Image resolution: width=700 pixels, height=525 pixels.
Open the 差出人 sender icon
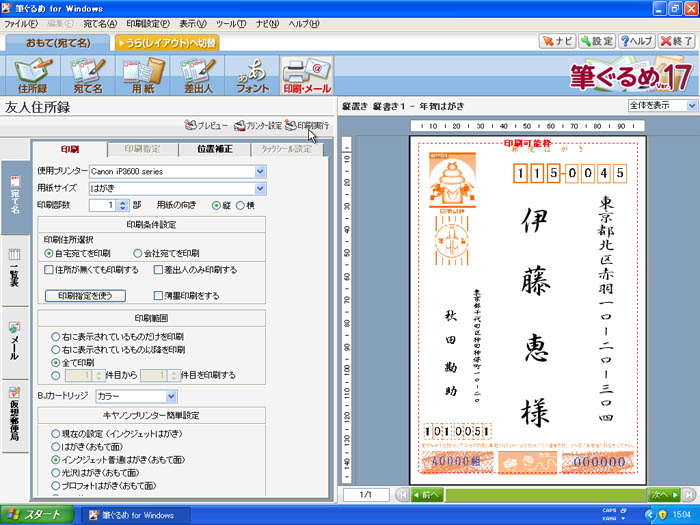(197, 78)
